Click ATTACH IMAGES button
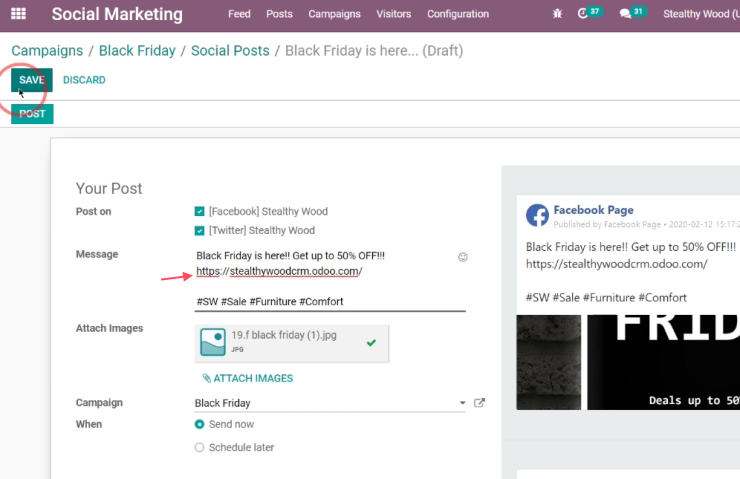The height and width of the screenshot is (479, 740). [248, 378]
